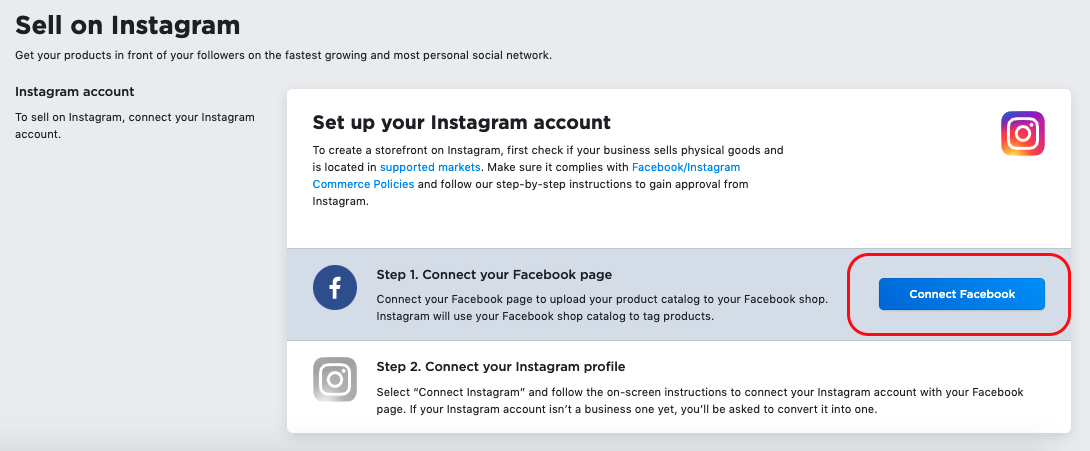Click the intro paragraph about creating a storefront
Screen dimensions: 1090x451
(548, 176)
